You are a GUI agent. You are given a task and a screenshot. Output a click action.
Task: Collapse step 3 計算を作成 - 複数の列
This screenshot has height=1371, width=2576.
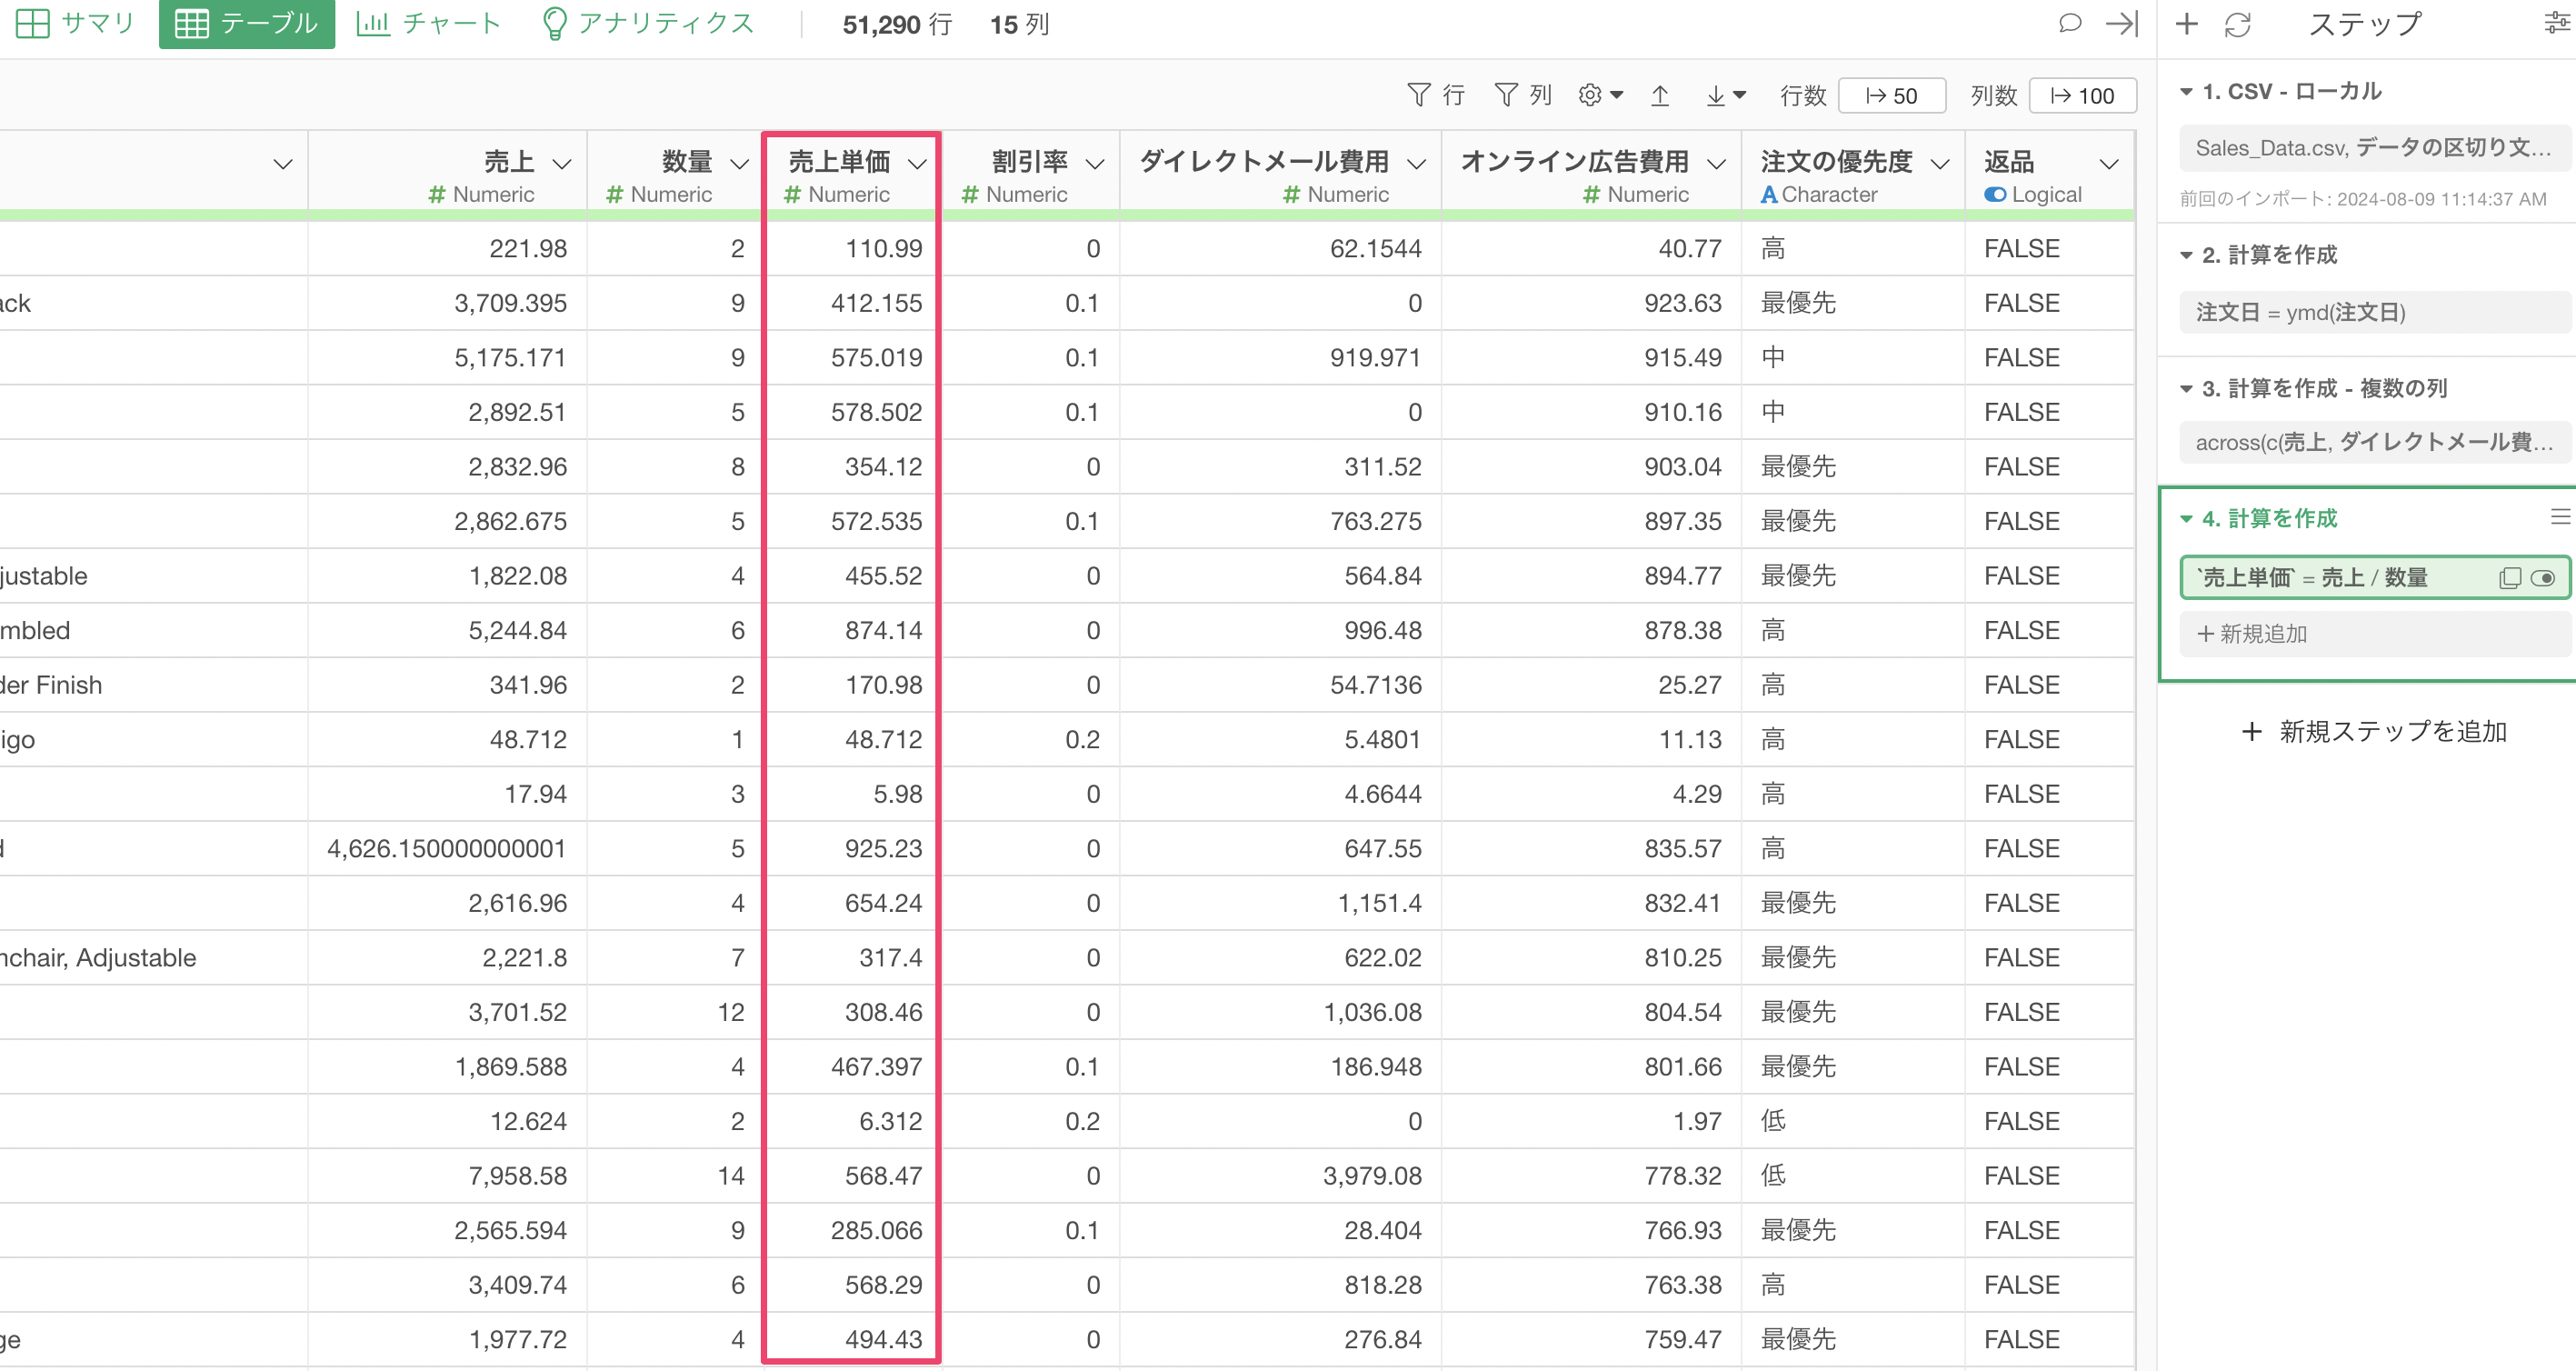(2186, 388)
